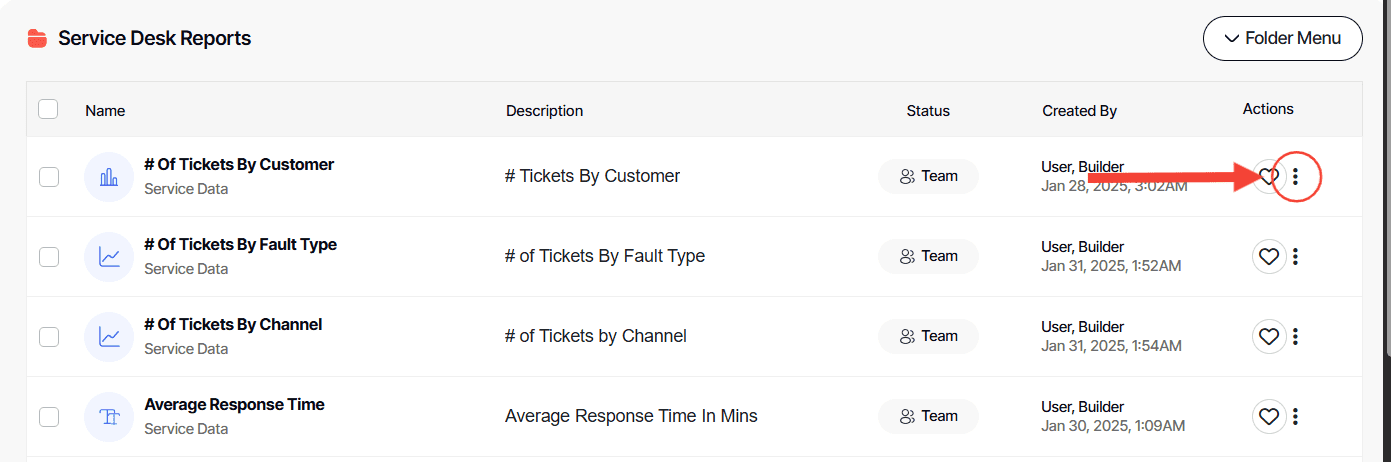Image resolution: width=1391 pixels, height=462 pixels.
Task: Favorite the # Of Tickets By Customer report
Action: click(x=1268, y=177)
